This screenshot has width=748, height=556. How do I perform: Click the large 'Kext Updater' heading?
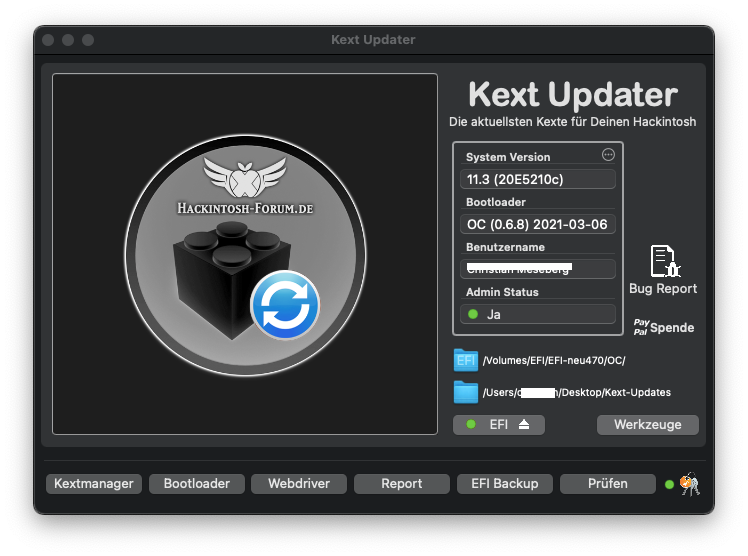pyautogui.click(x=573, y=94)
